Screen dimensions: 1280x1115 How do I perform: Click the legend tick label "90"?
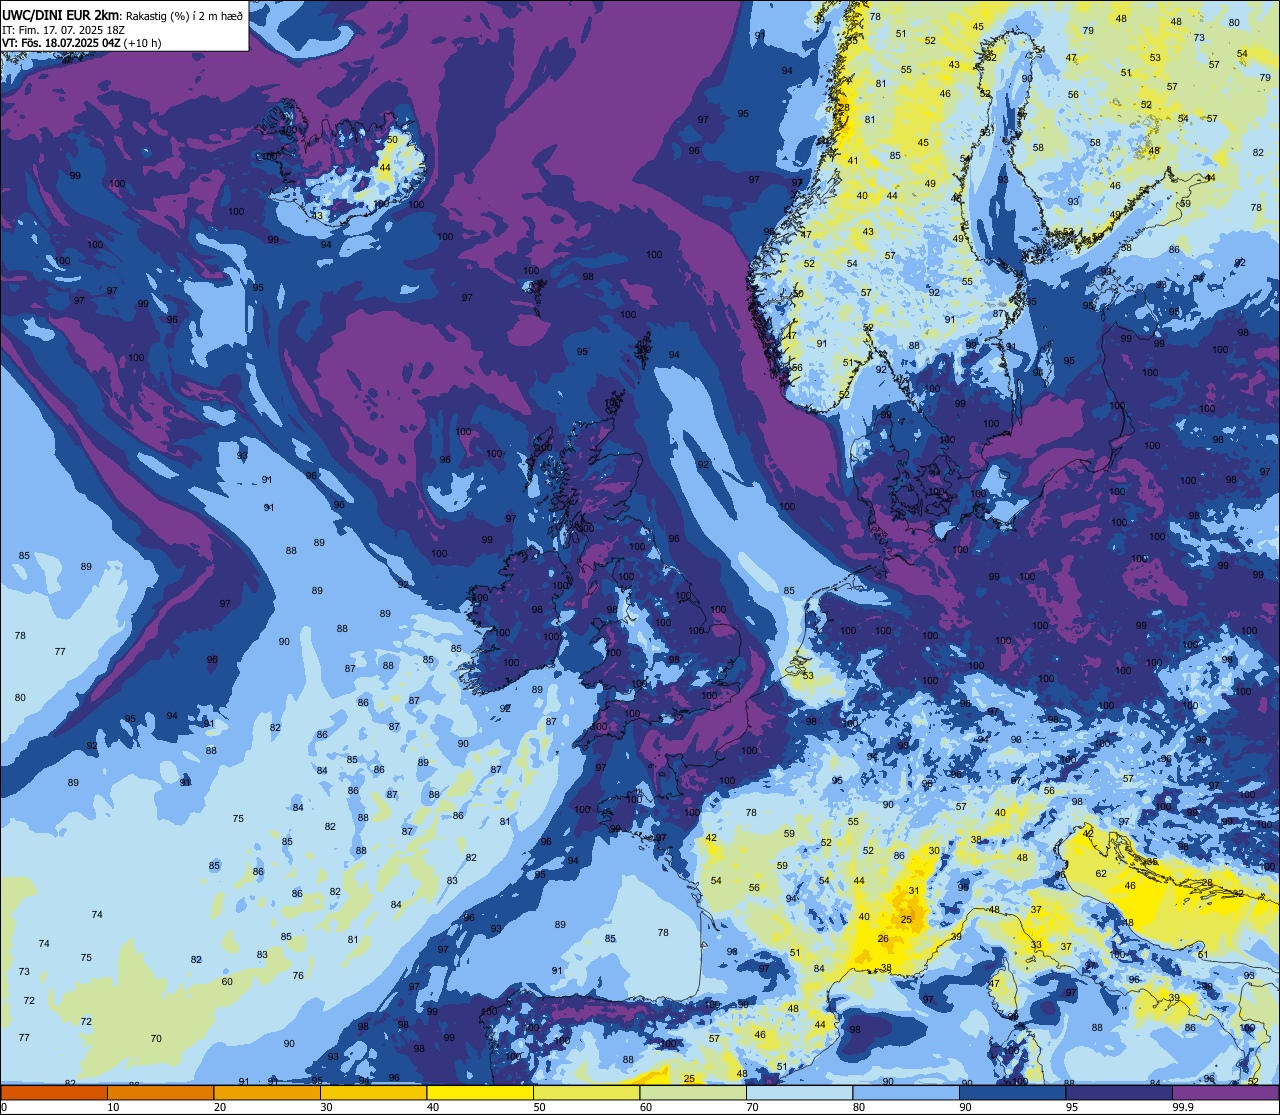(x=965, y=1107)
